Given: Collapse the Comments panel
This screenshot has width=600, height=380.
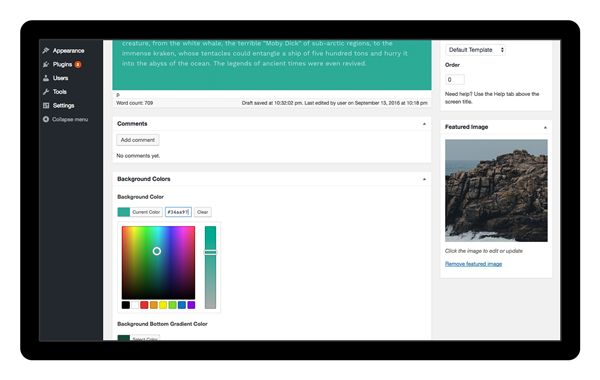Looking at the screenshot, I should (424, 124).
